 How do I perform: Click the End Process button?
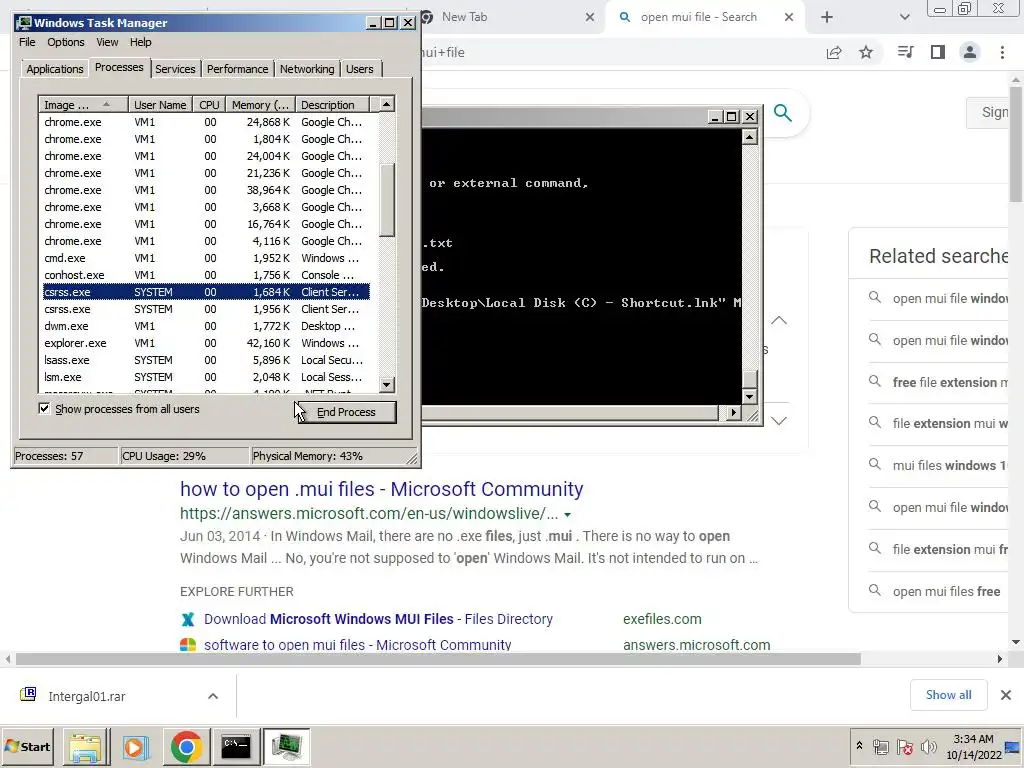pos(346,412)
